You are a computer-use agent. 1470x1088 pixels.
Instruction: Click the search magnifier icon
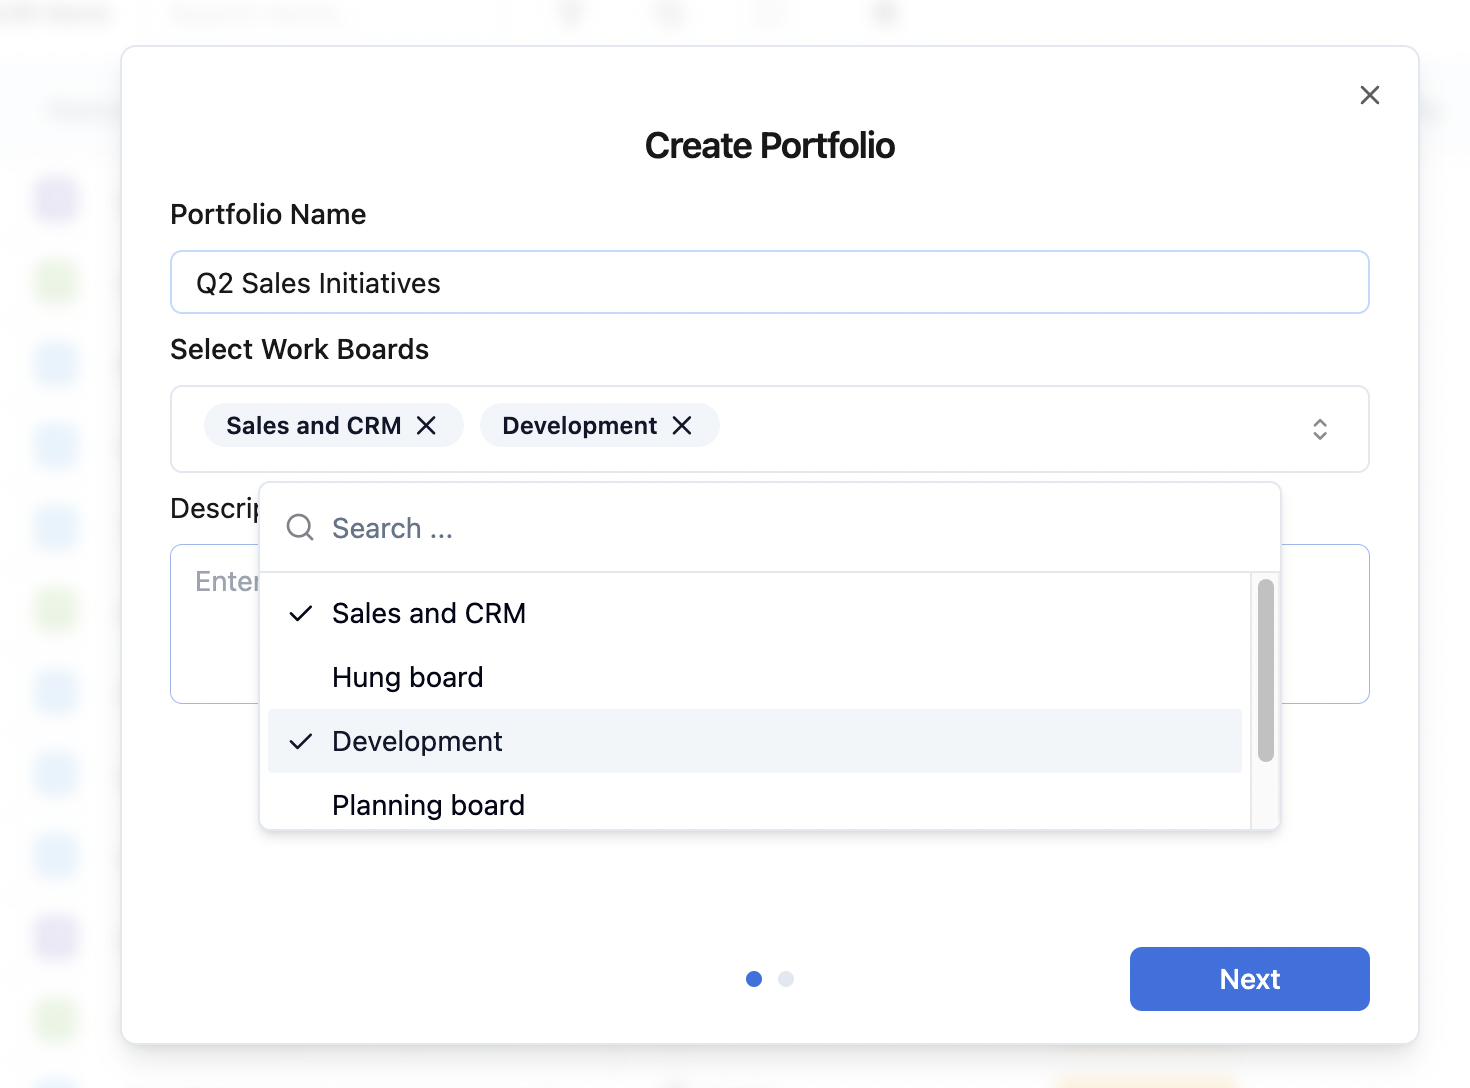click(299, 527)
